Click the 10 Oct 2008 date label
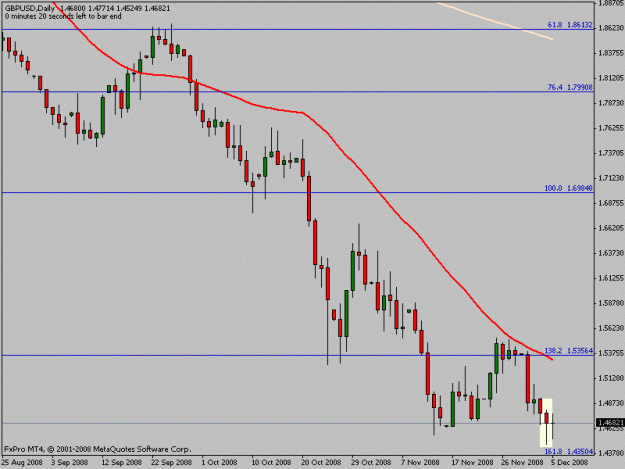Screen dimensions: 625x469 271,462
